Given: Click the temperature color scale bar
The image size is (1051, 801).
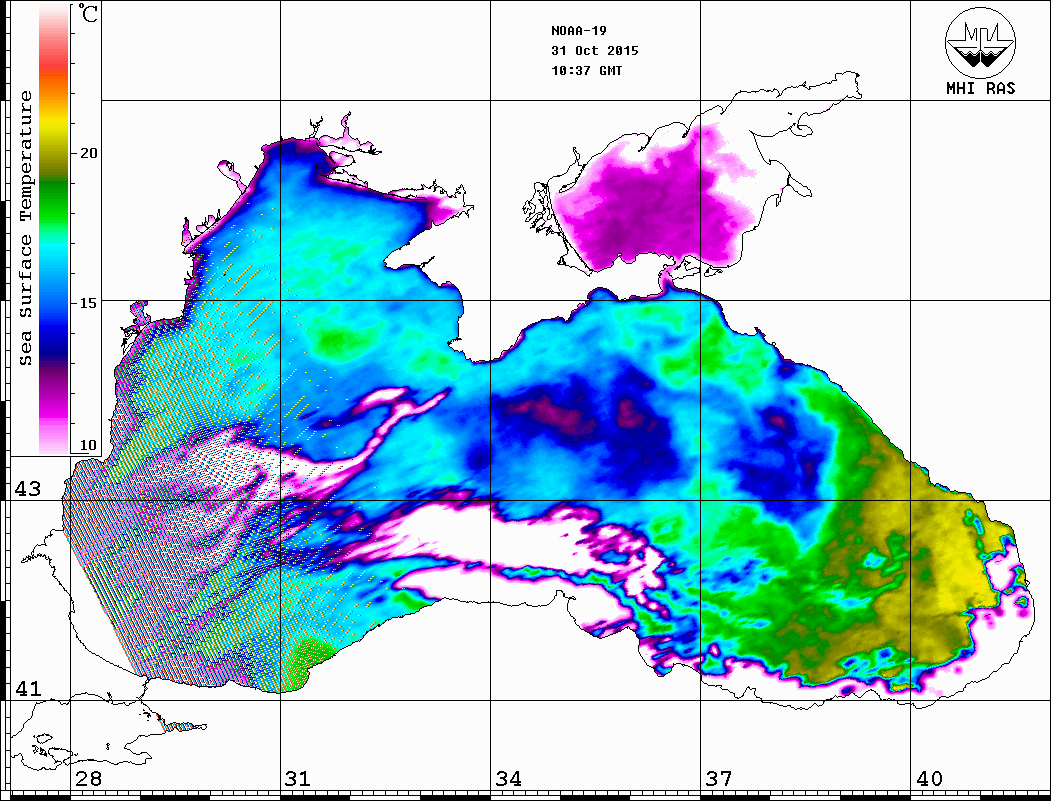Looking at the screenshot, I should click(54, 229).
